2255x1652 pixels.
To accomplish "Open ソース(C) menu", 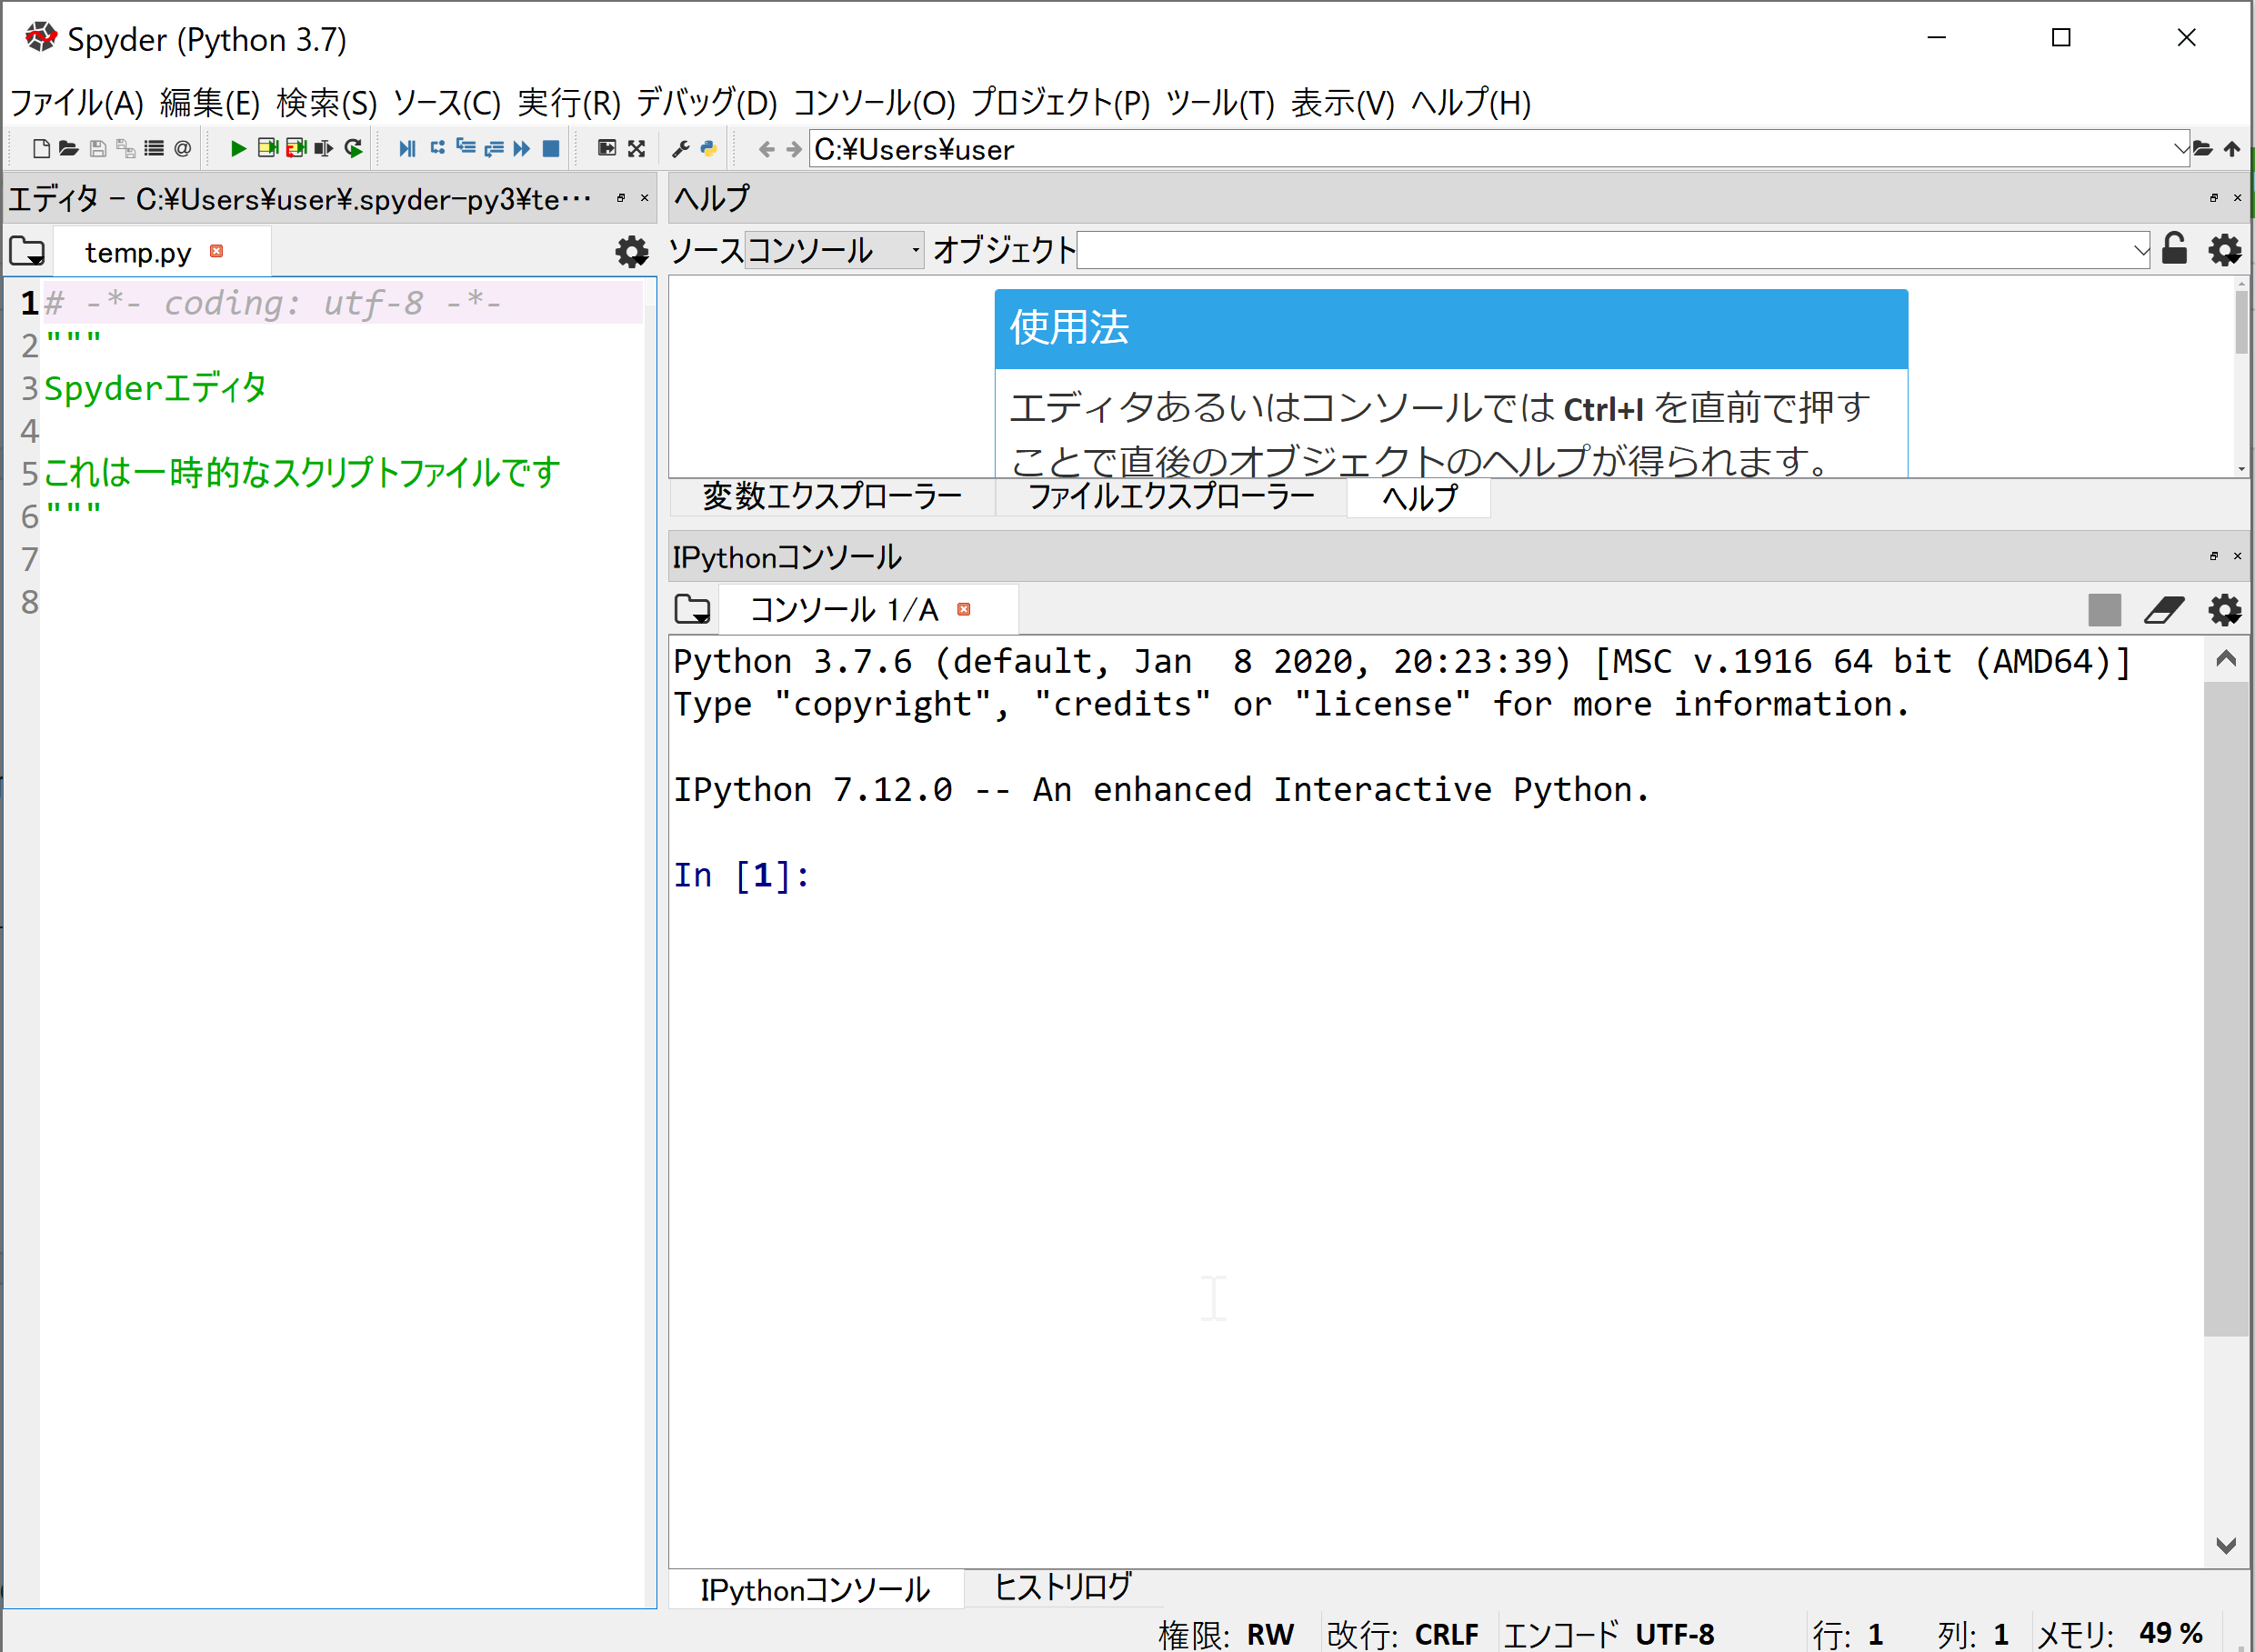I will coord(447,102).
